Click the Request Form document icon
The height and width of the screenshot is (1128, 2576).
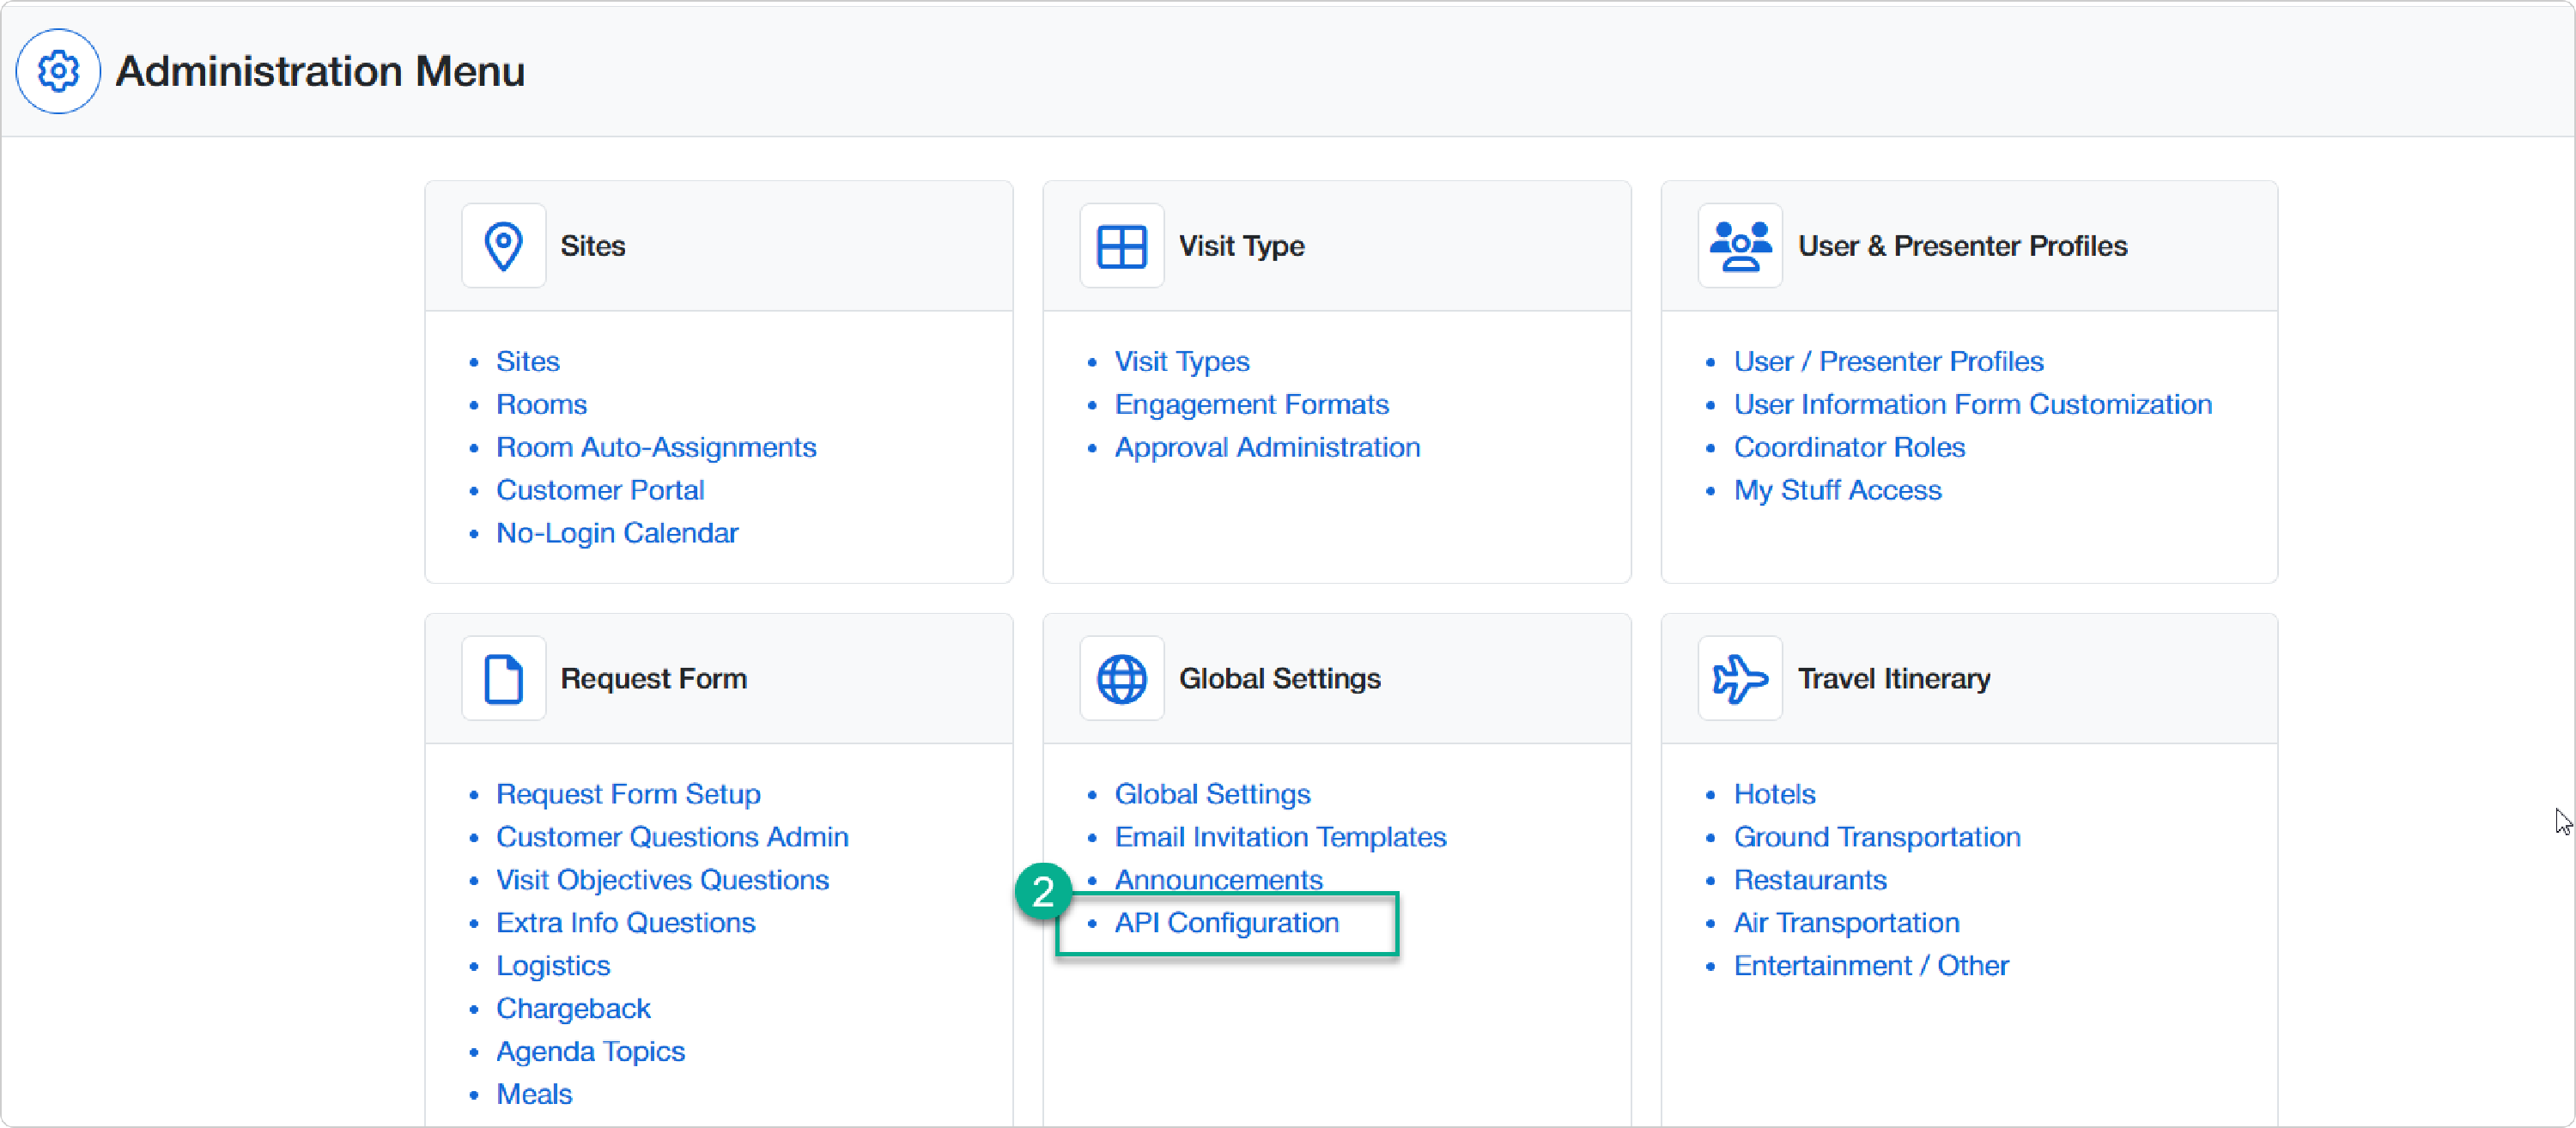coord(503,679)
